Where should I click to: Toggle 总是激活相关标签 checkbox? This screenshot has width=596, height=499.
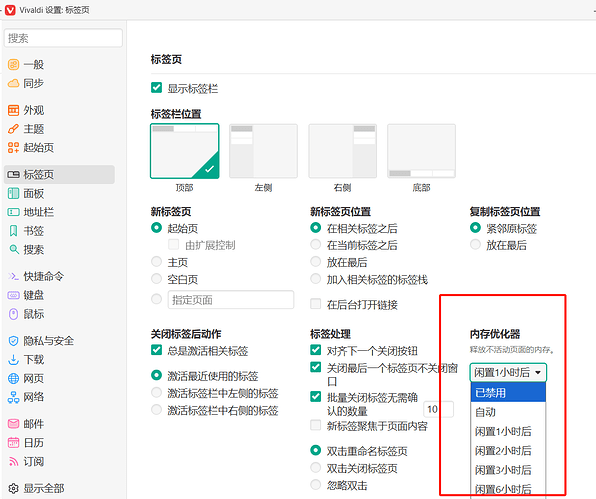click(156, 350)
